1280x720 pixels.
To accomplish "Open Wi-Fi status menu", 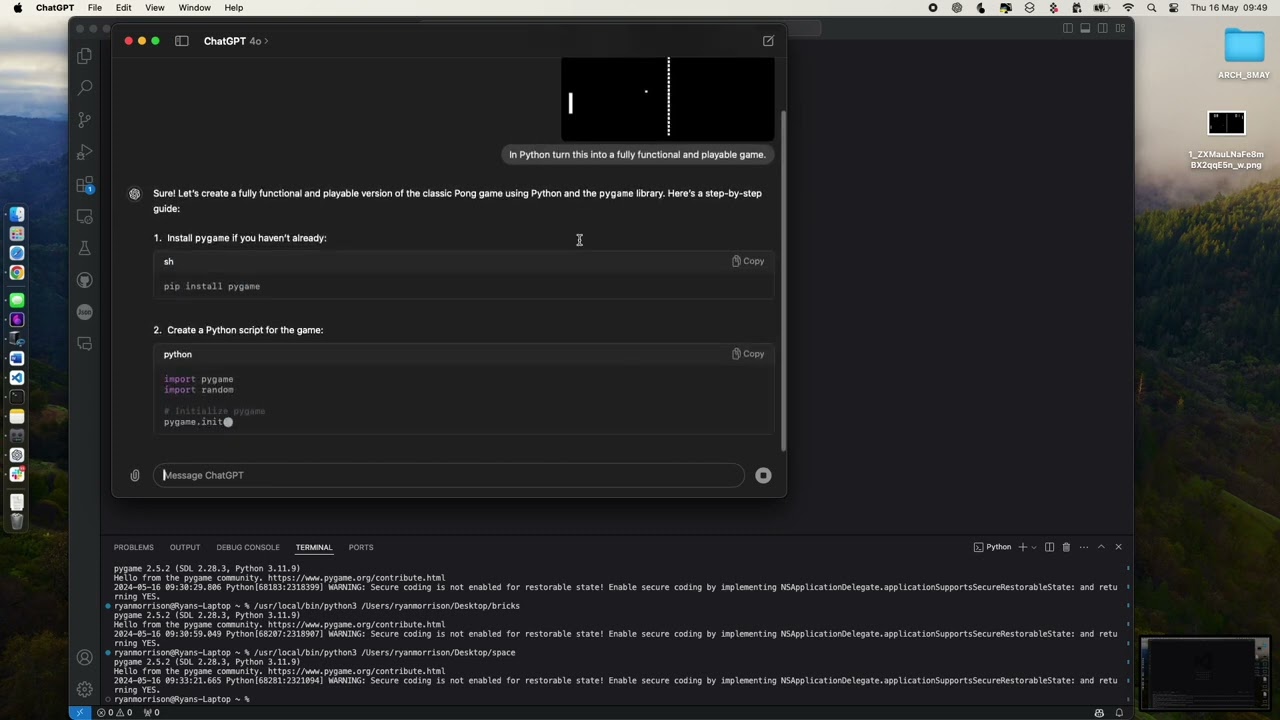I will [1128, 8].
